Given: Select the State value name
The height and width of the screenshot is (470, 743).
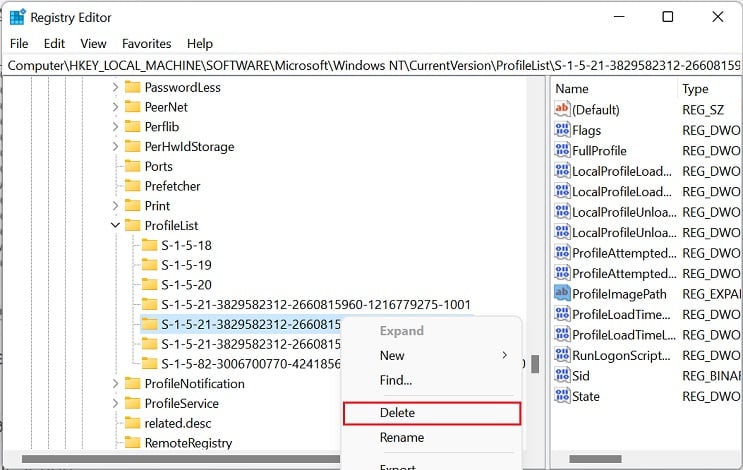Looking at the screenshot, I should tap(586, 397).
